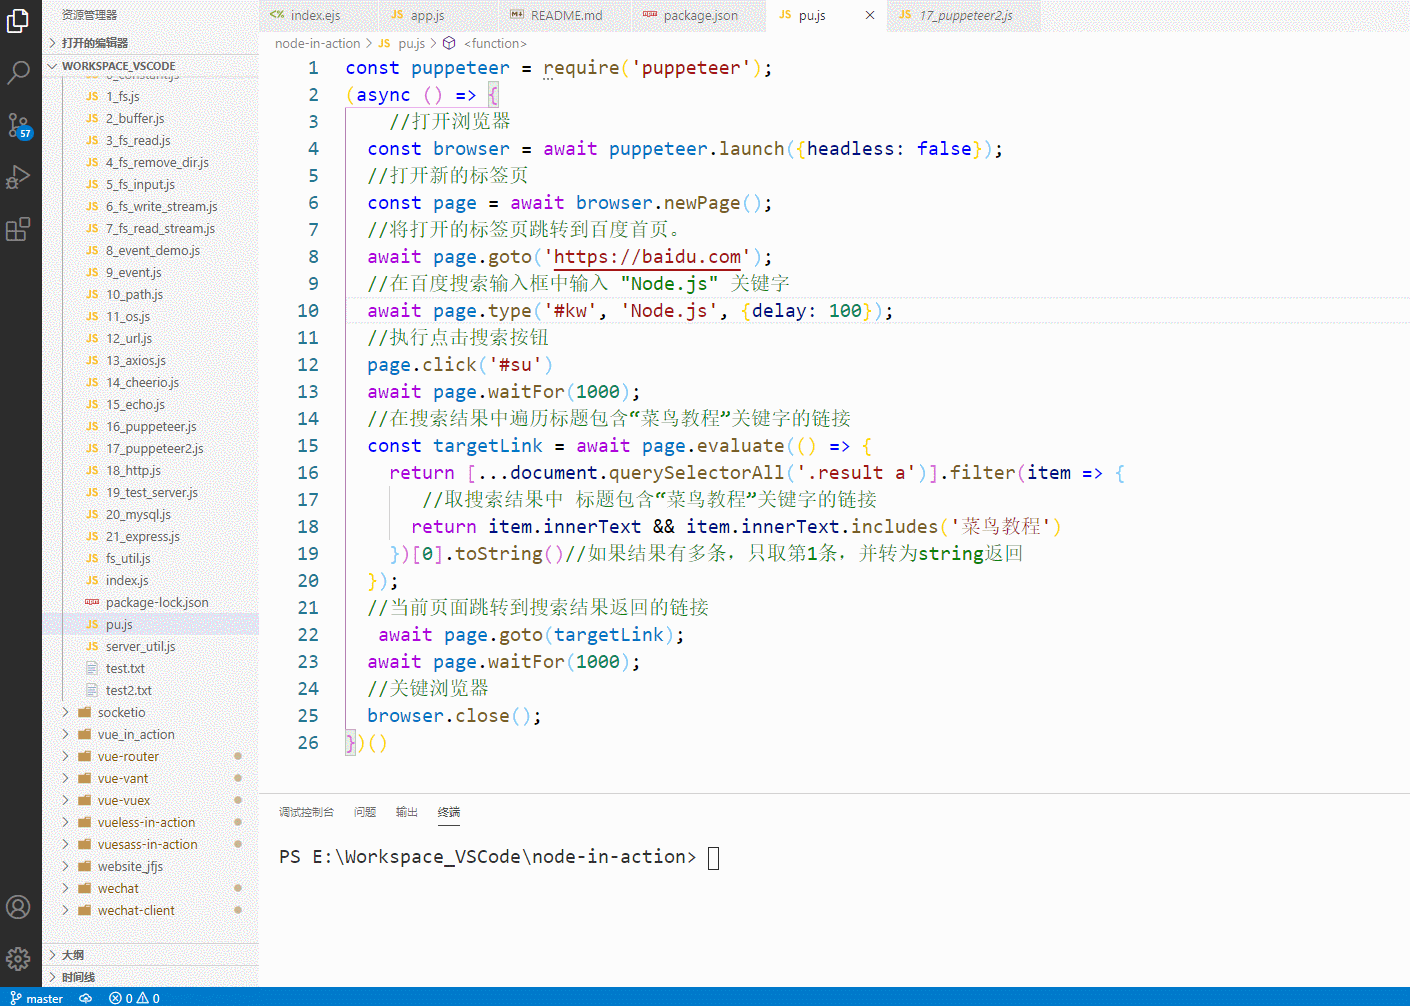Open 16_puppeteer.js file
Image resolution: width=1410 pixels, height=1006 pixels.
151,426
